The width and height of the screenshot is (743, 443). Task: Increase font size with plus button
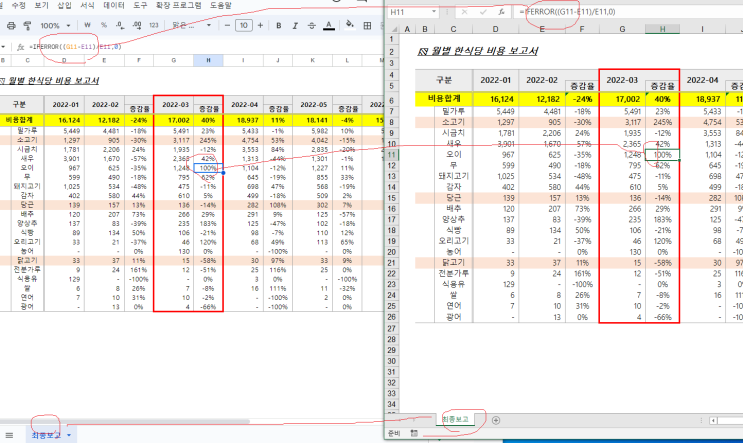pos(260,25)
